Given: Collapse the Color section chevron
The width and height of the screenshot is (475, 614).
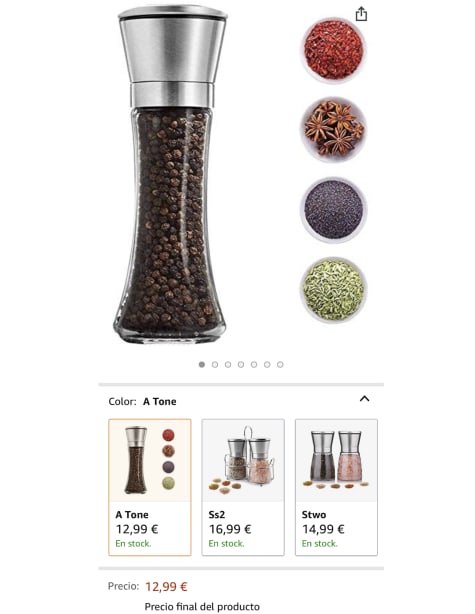Looking at the screenshot, I should (364, 399).
